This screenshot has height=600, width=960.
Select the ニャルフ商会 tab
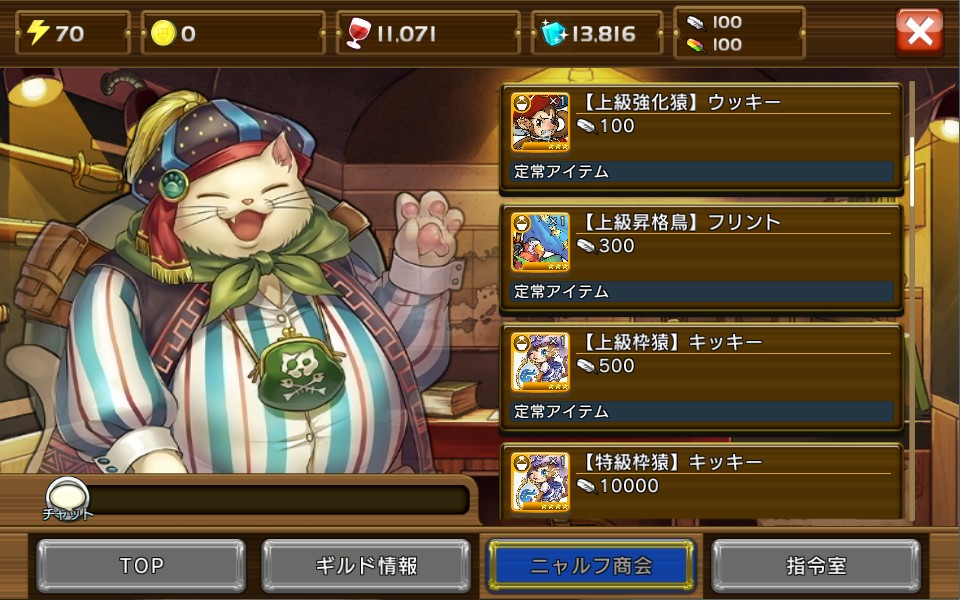pyautogui.click(x=591, y=566)
